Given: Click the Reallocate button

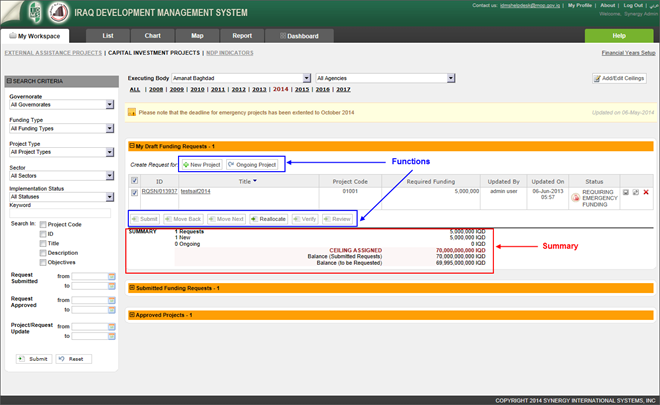Looking at the screenshot, I should pos(269,219).
